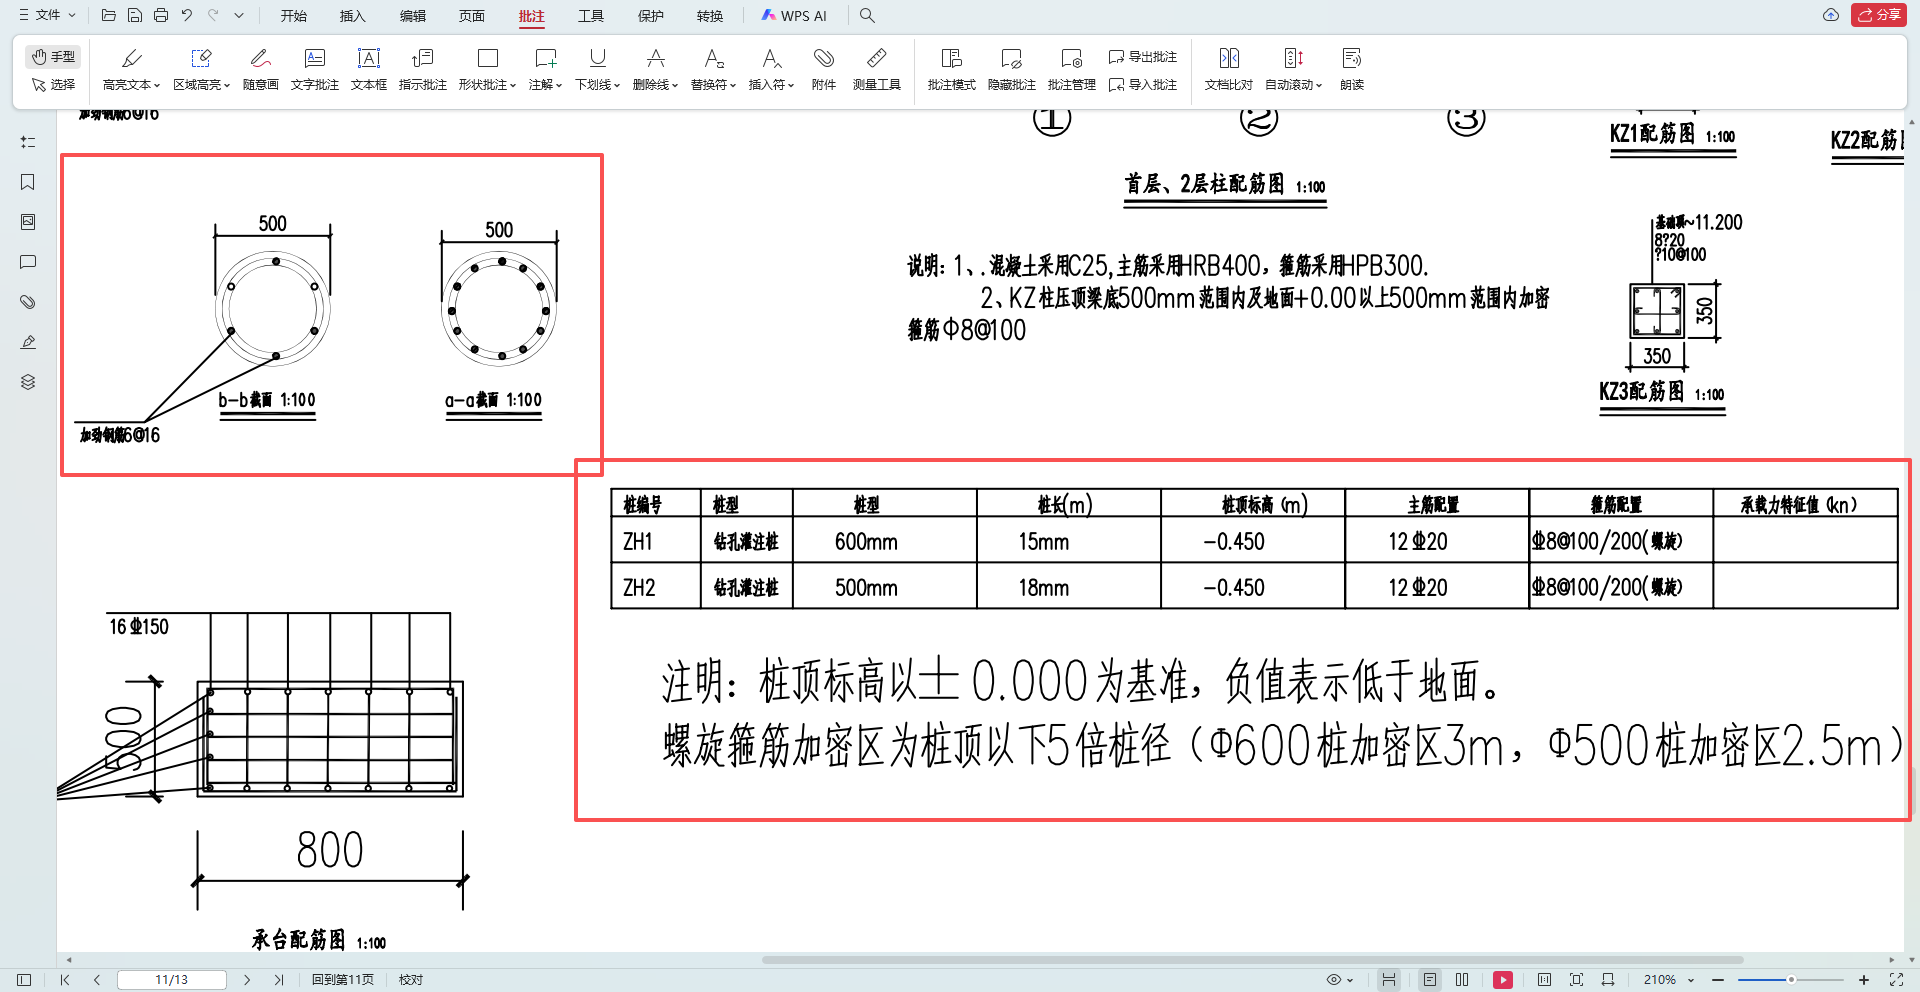Select the 随意画 freehand drawing tool
The image size is (1920, 992).
coord(260,68)
